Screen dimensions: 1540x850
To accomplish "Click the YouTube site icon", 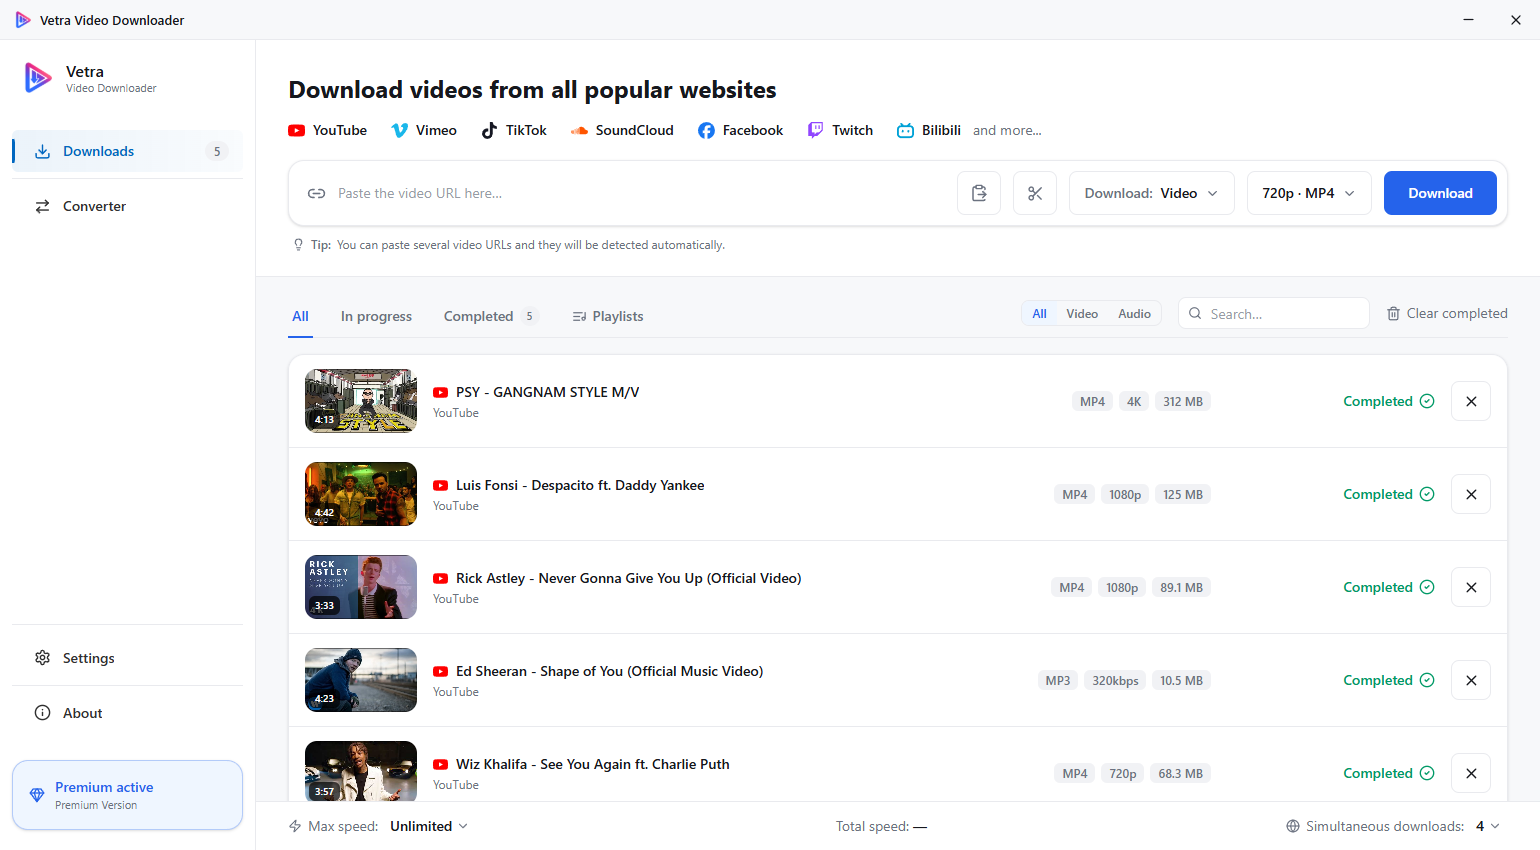I will point(297,130).
